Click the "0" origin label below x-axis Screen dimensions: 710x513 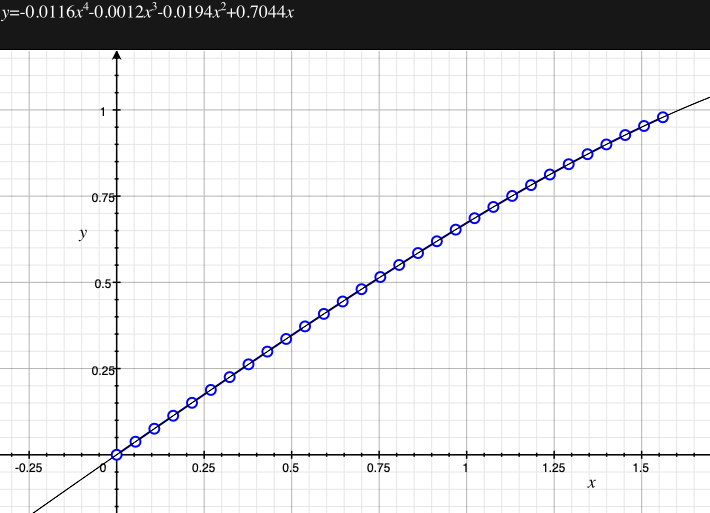103,468
